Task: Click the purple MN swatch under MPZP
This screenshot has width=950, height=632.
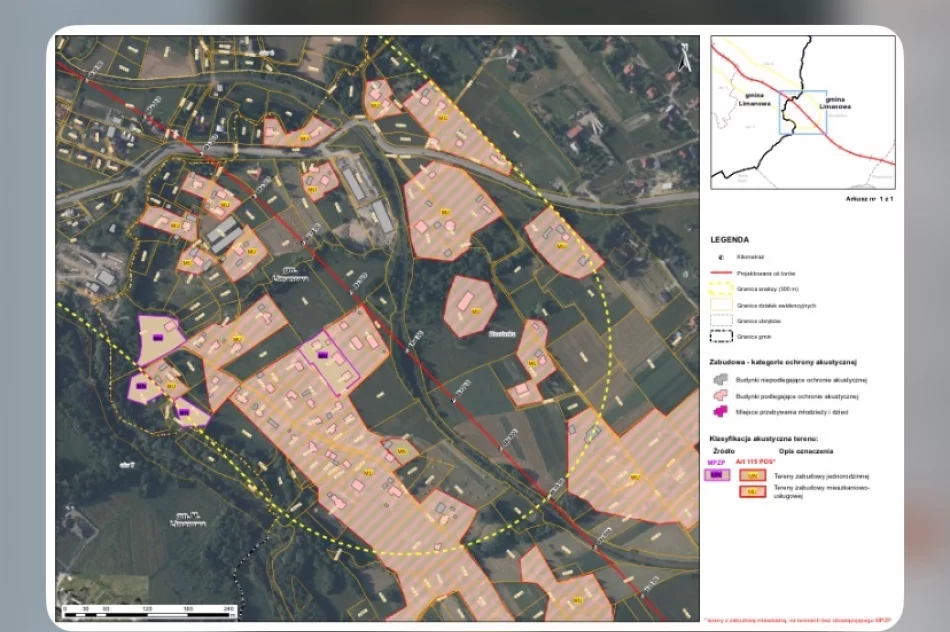Action: [x=717, y=476]
